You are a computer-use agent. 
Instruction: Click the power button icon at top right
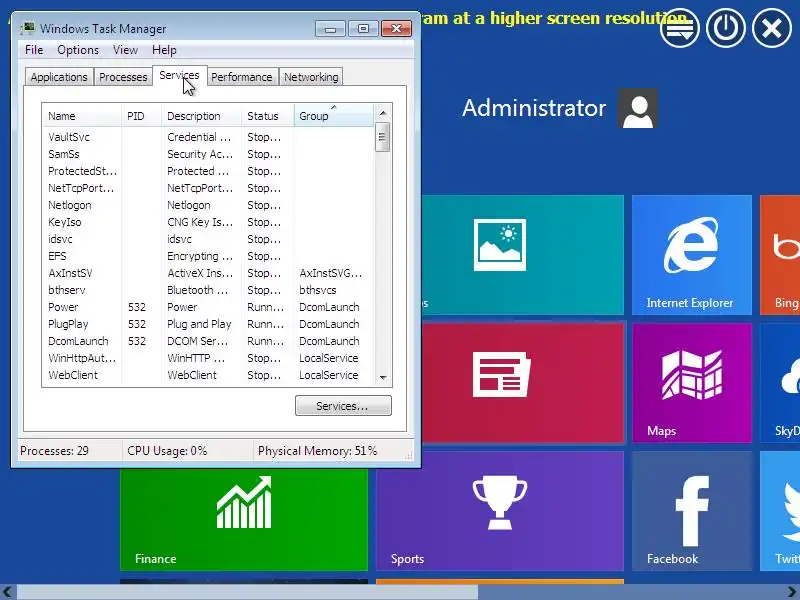pos(726,28)
